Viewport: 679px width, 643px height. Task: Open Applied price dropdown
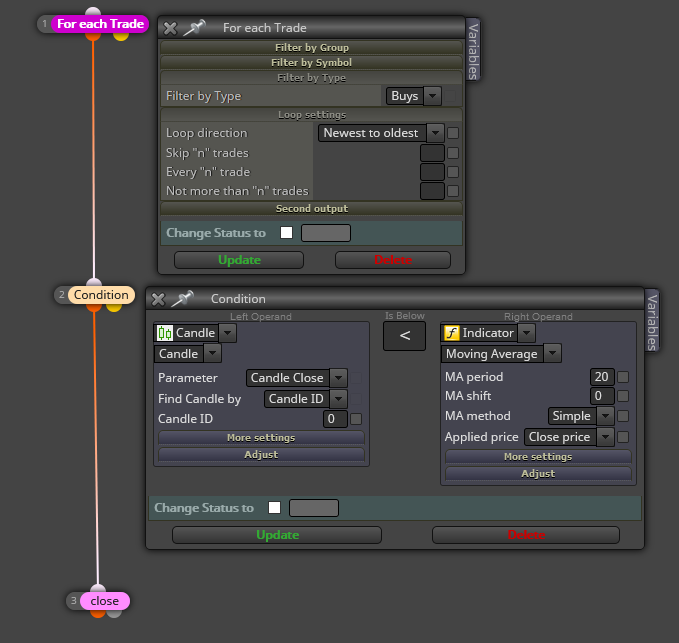point(569,437)
